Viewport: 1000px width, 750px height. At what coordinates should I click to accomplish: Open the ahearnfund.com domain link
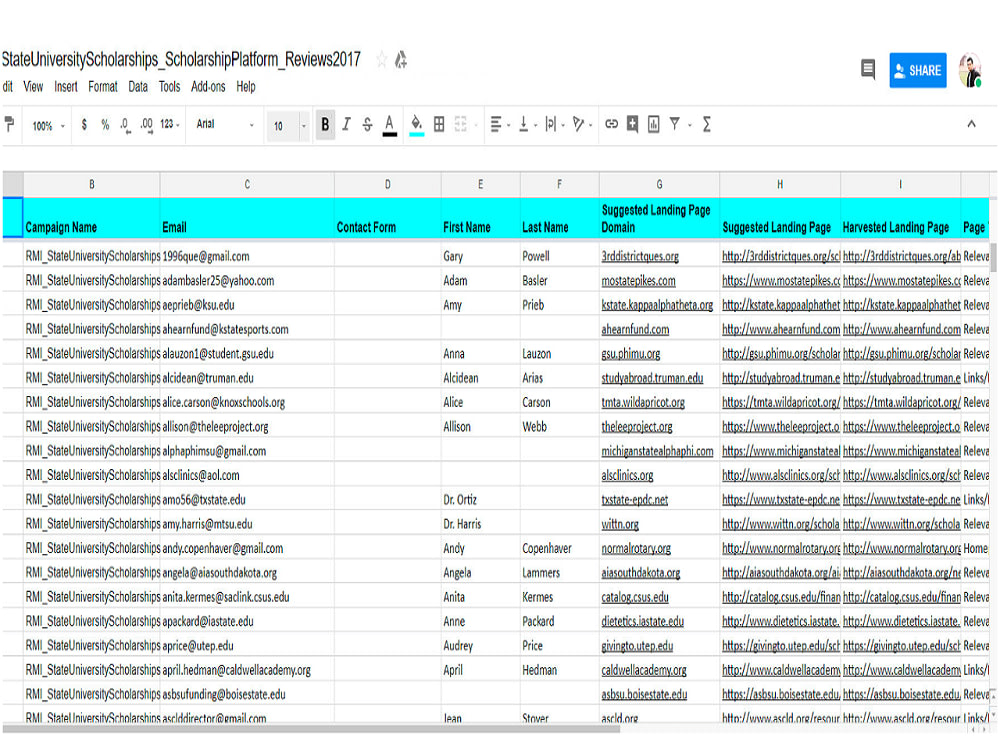pos(635,330)
